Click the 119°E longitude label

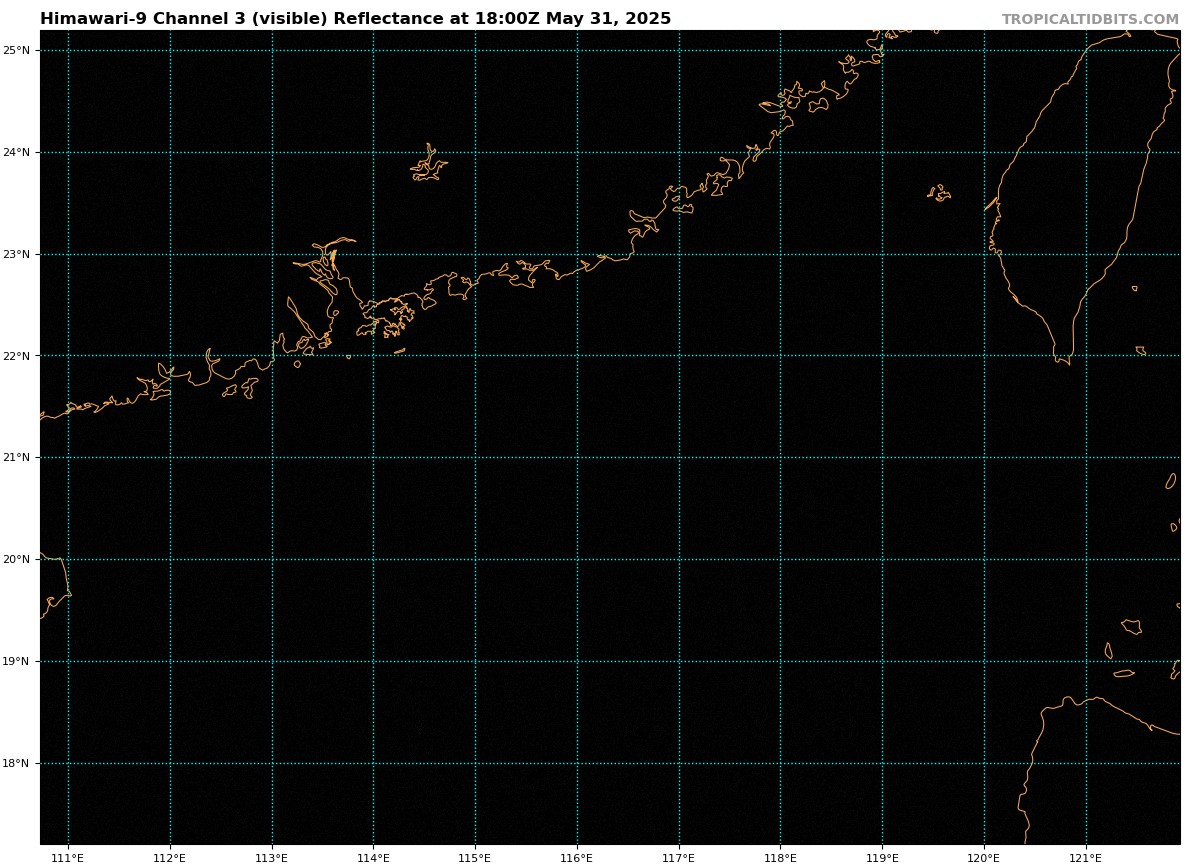[x=882, y=858]
